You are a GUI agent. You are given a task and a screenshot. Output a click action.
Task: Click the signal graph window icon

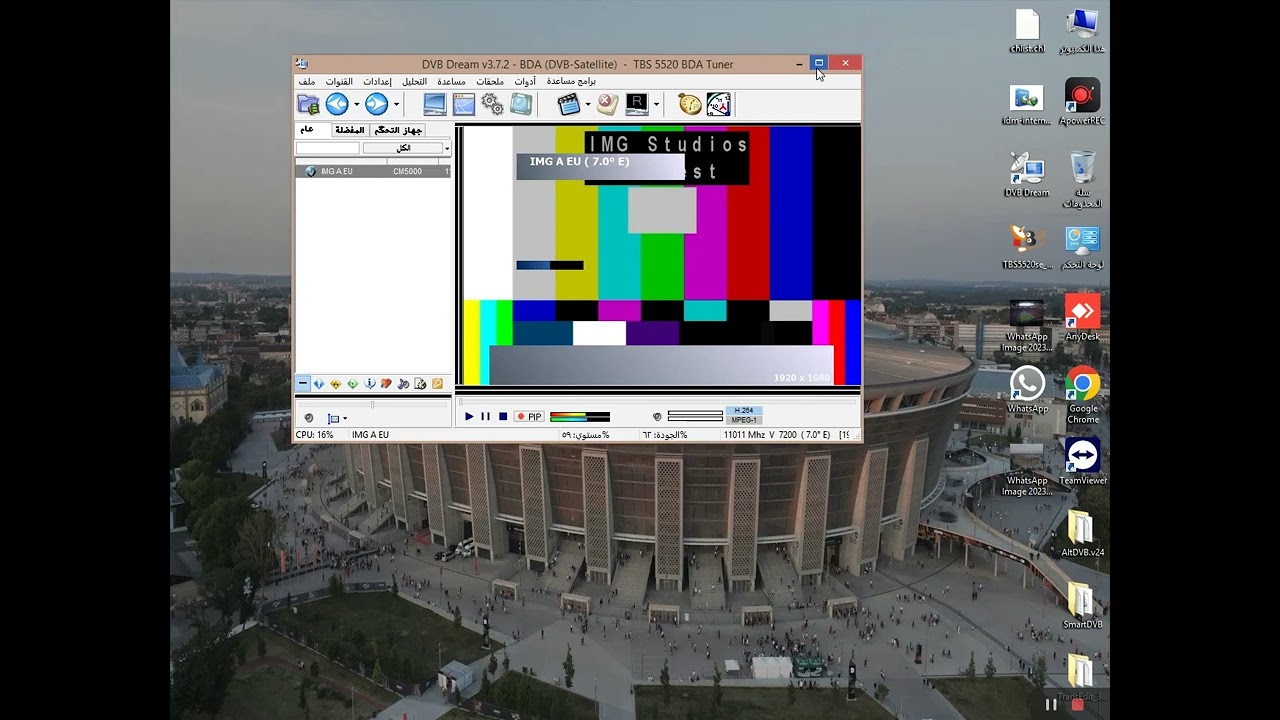464,104
